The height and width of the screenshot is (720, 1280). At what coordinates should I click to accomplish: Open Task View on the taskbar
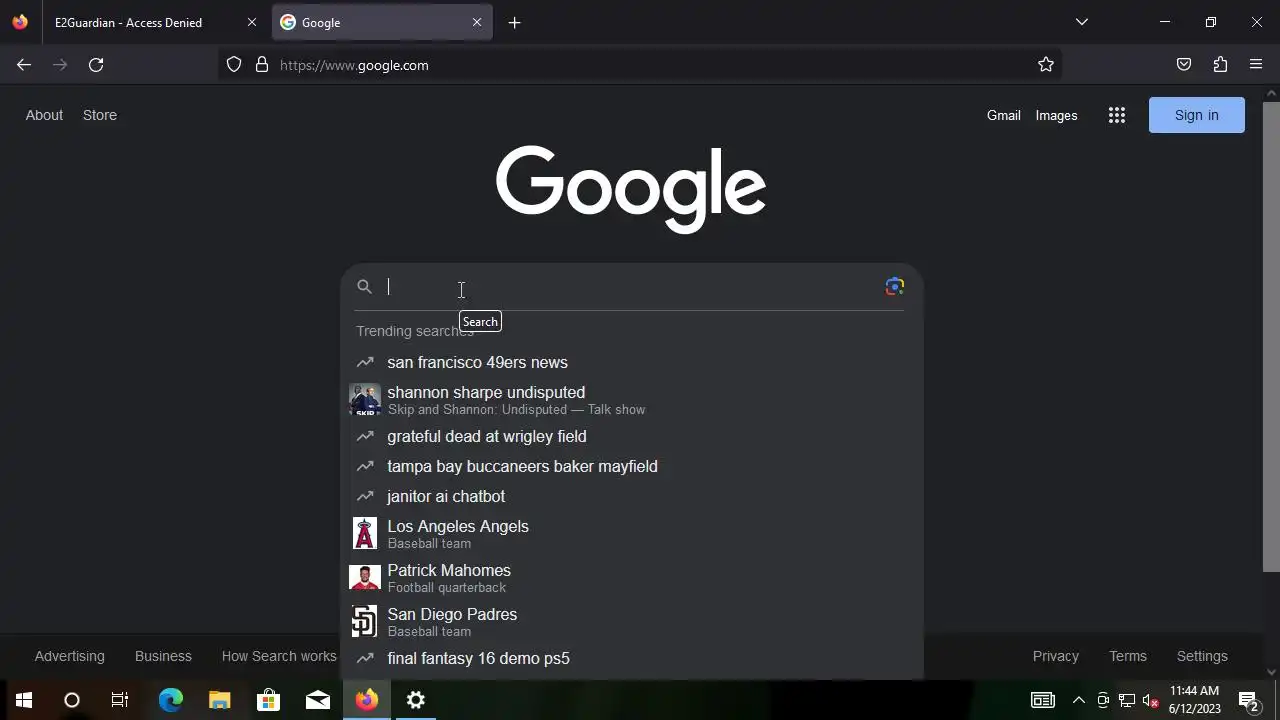tap(120, 700)
